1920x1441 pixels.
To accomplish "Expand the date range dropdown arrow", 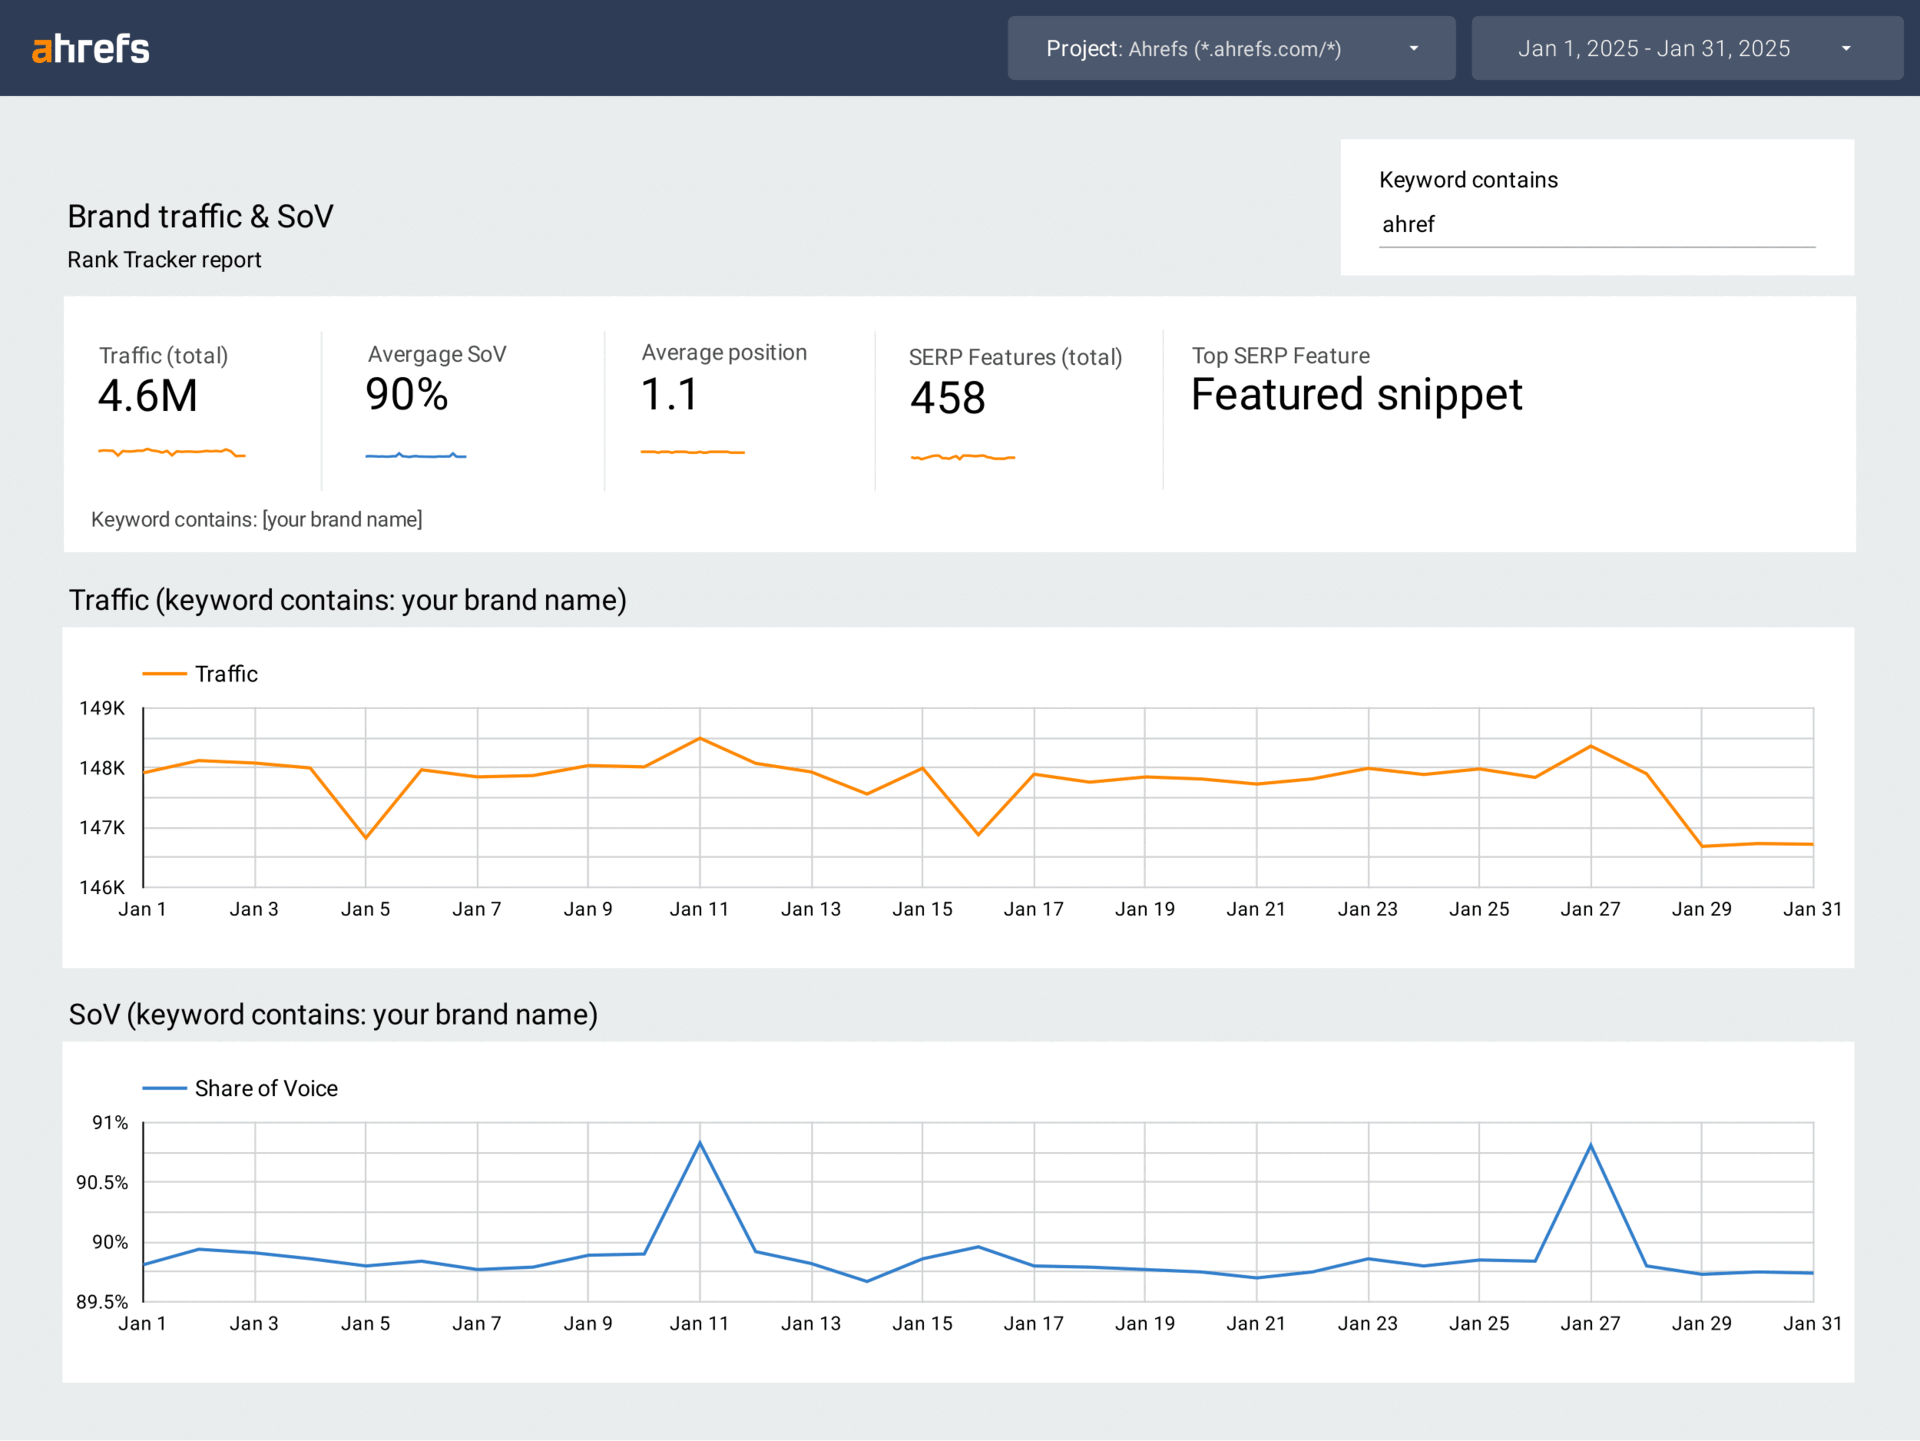I will pyautogui.click(x=1846, y=47).
